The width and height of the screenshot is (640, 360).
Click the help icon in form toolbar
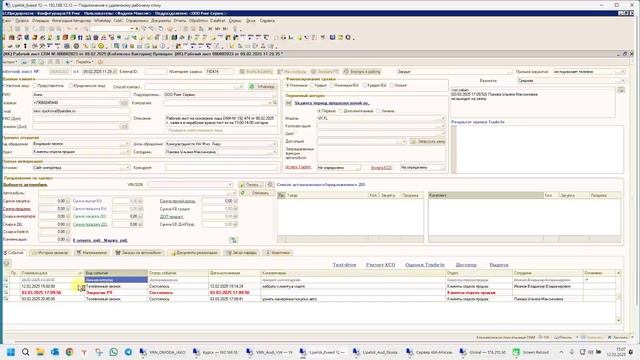(100, 62)
